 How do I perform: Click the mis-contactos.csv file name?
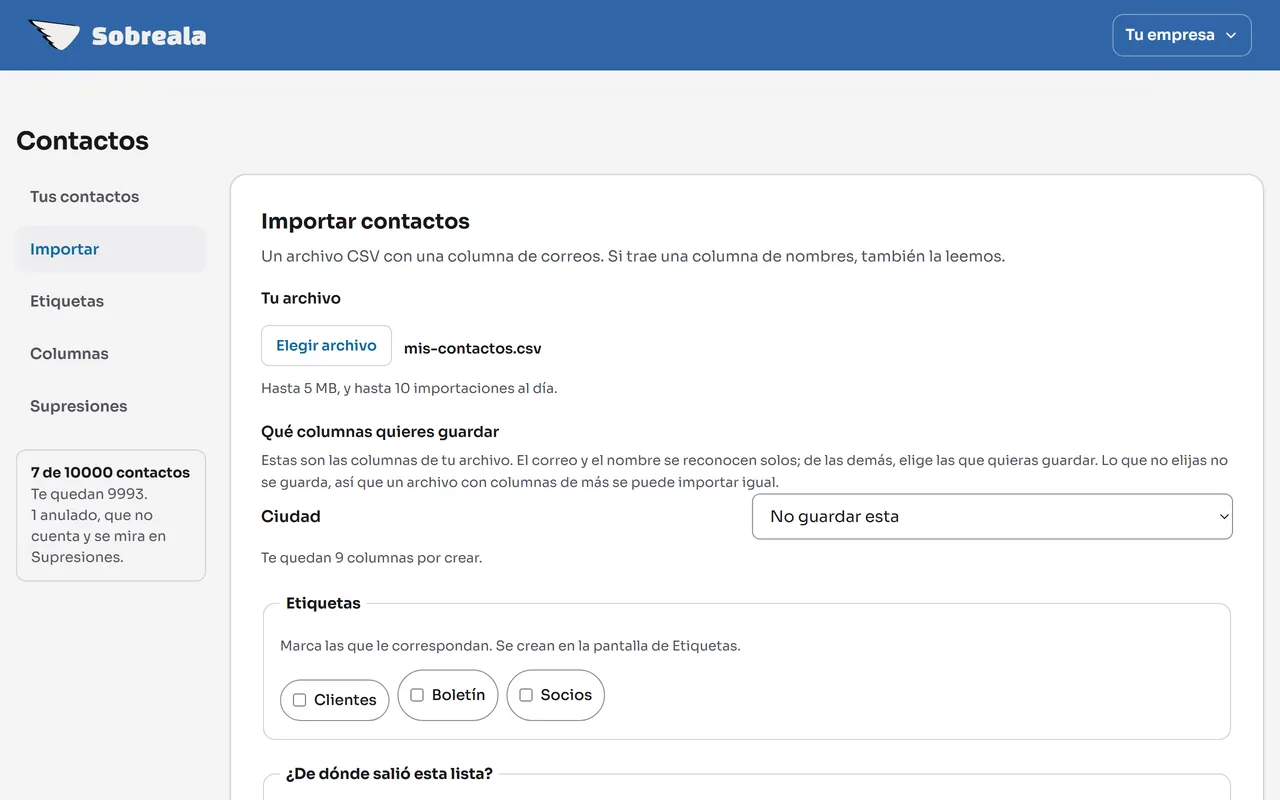[473, 349]
